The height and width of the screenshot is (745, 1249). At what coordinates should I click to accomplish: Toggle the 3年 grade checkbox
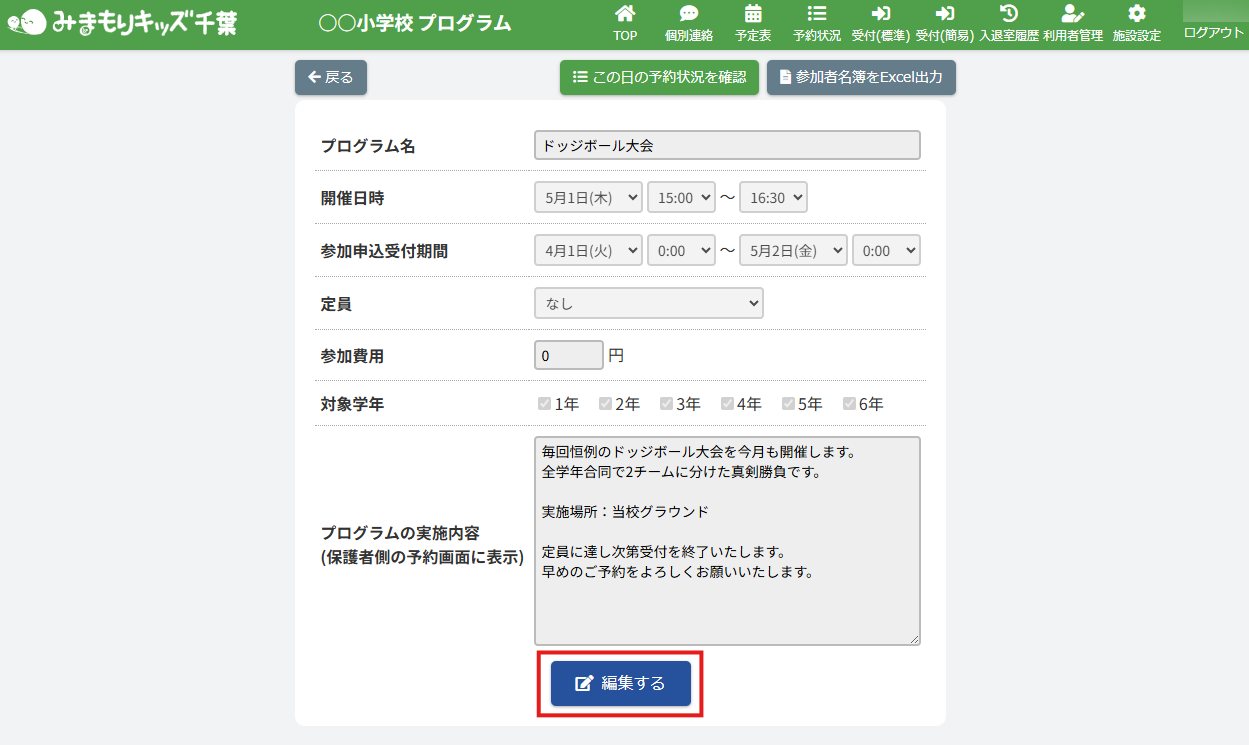[666, 404]
